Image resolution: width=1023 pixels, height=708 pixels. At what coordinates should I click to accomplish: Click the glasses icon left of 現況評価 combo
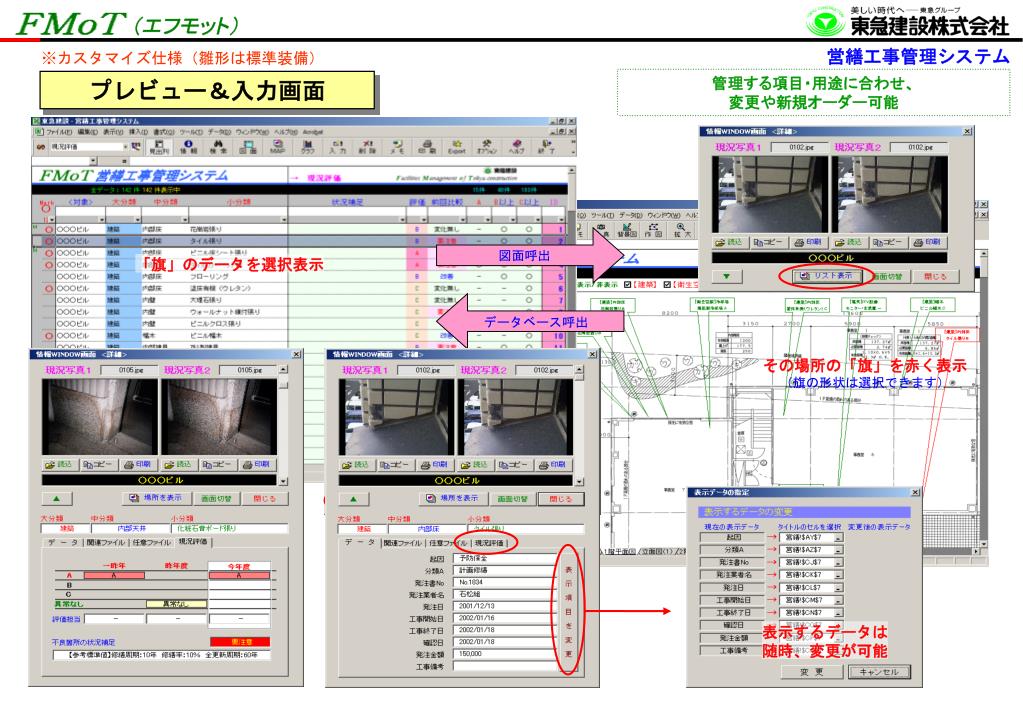point(41,147)
